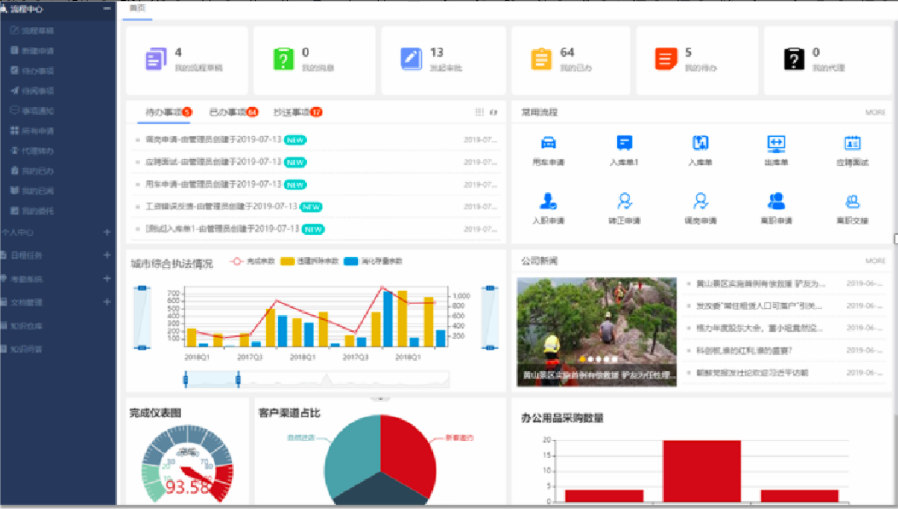Expand the 个人中心 sidebar section
898x509 pixels.
pos(107,232)
